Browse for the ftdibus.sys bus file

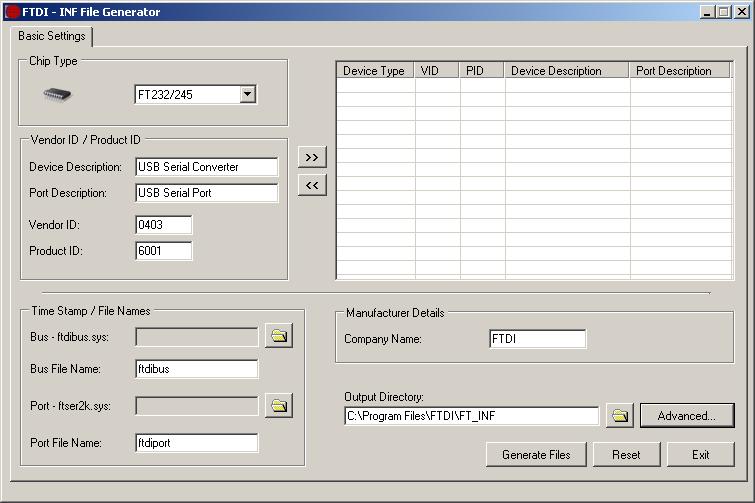coord(279,337)
